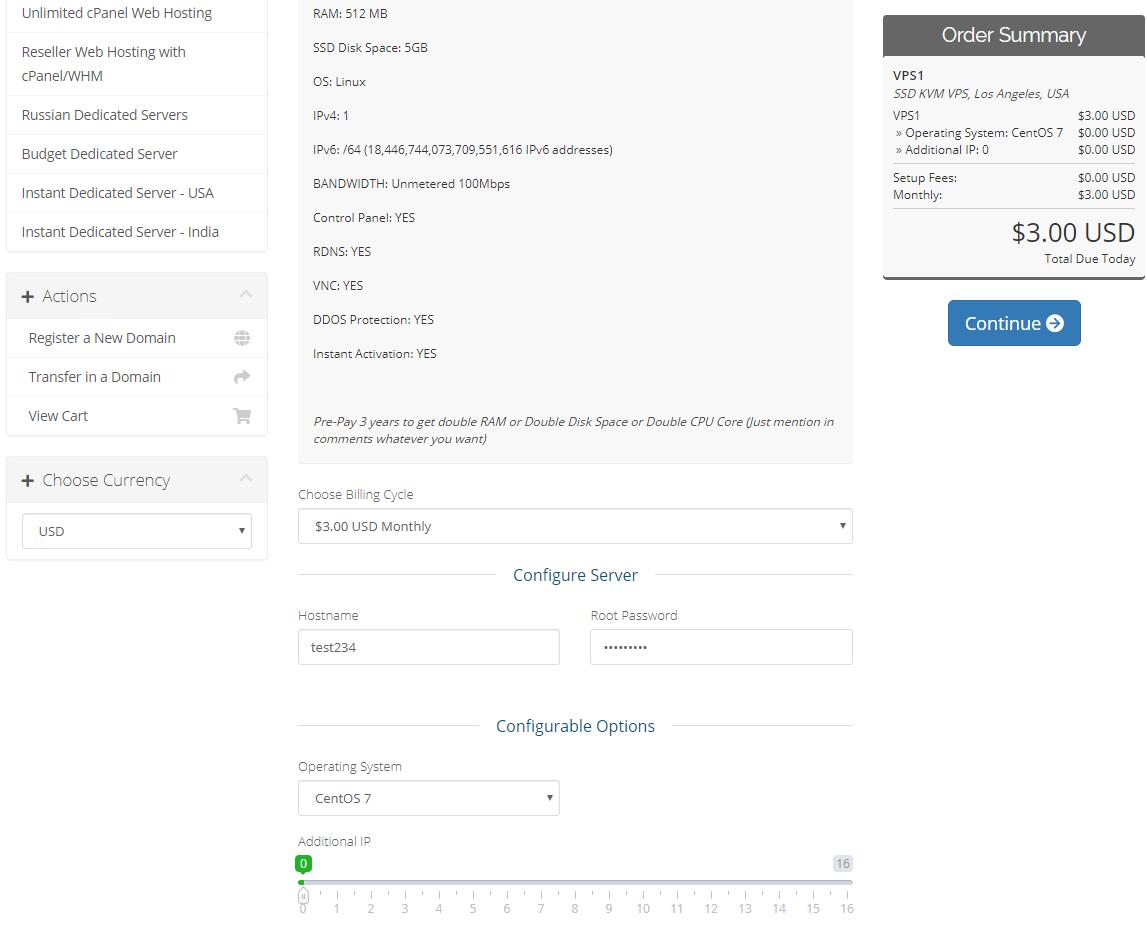The image size is (1147, 925).
Task: Collapse the Actions panel chevron
Action: tap(246, 295)
